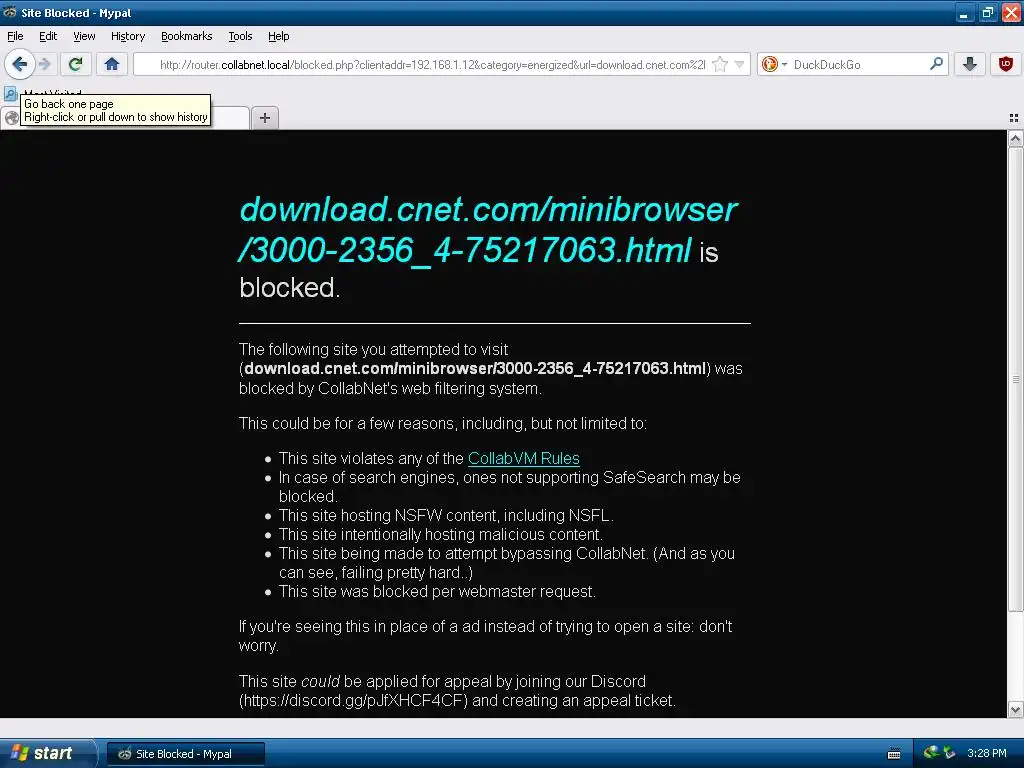The height and width of the screenshot is (768, 1024).
Task: Click the vertical scrollbar thumb
Action: pos(1016,379)
